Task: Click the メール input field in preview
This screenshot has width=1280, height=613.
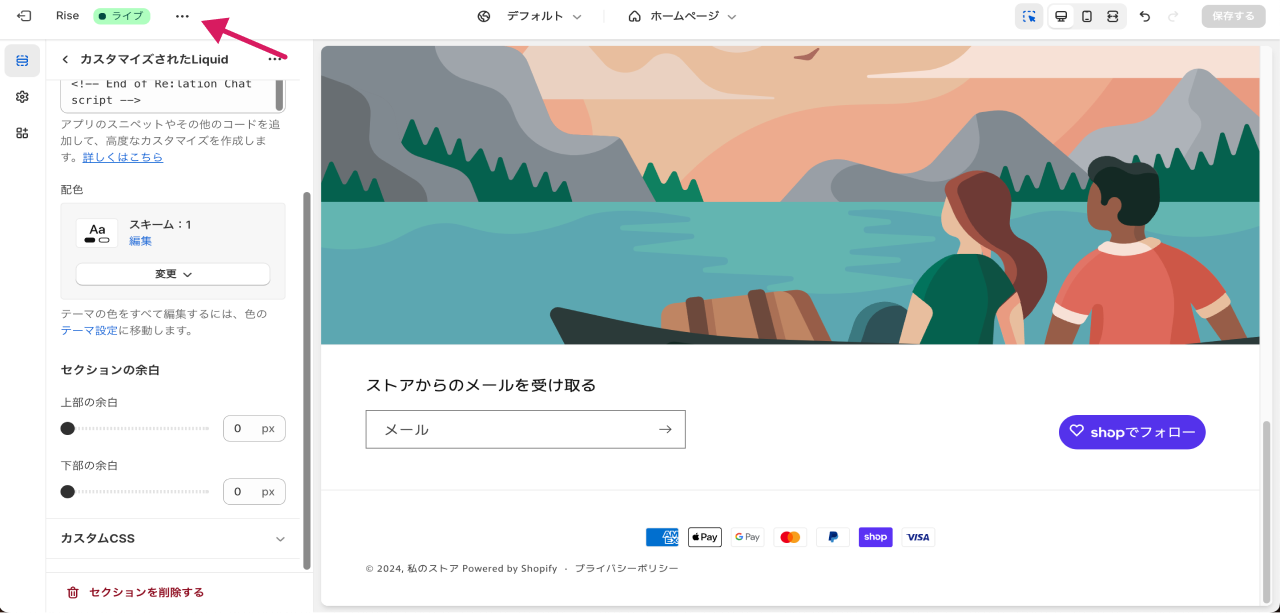Action: pyautogui.click(x=510, y=429)
